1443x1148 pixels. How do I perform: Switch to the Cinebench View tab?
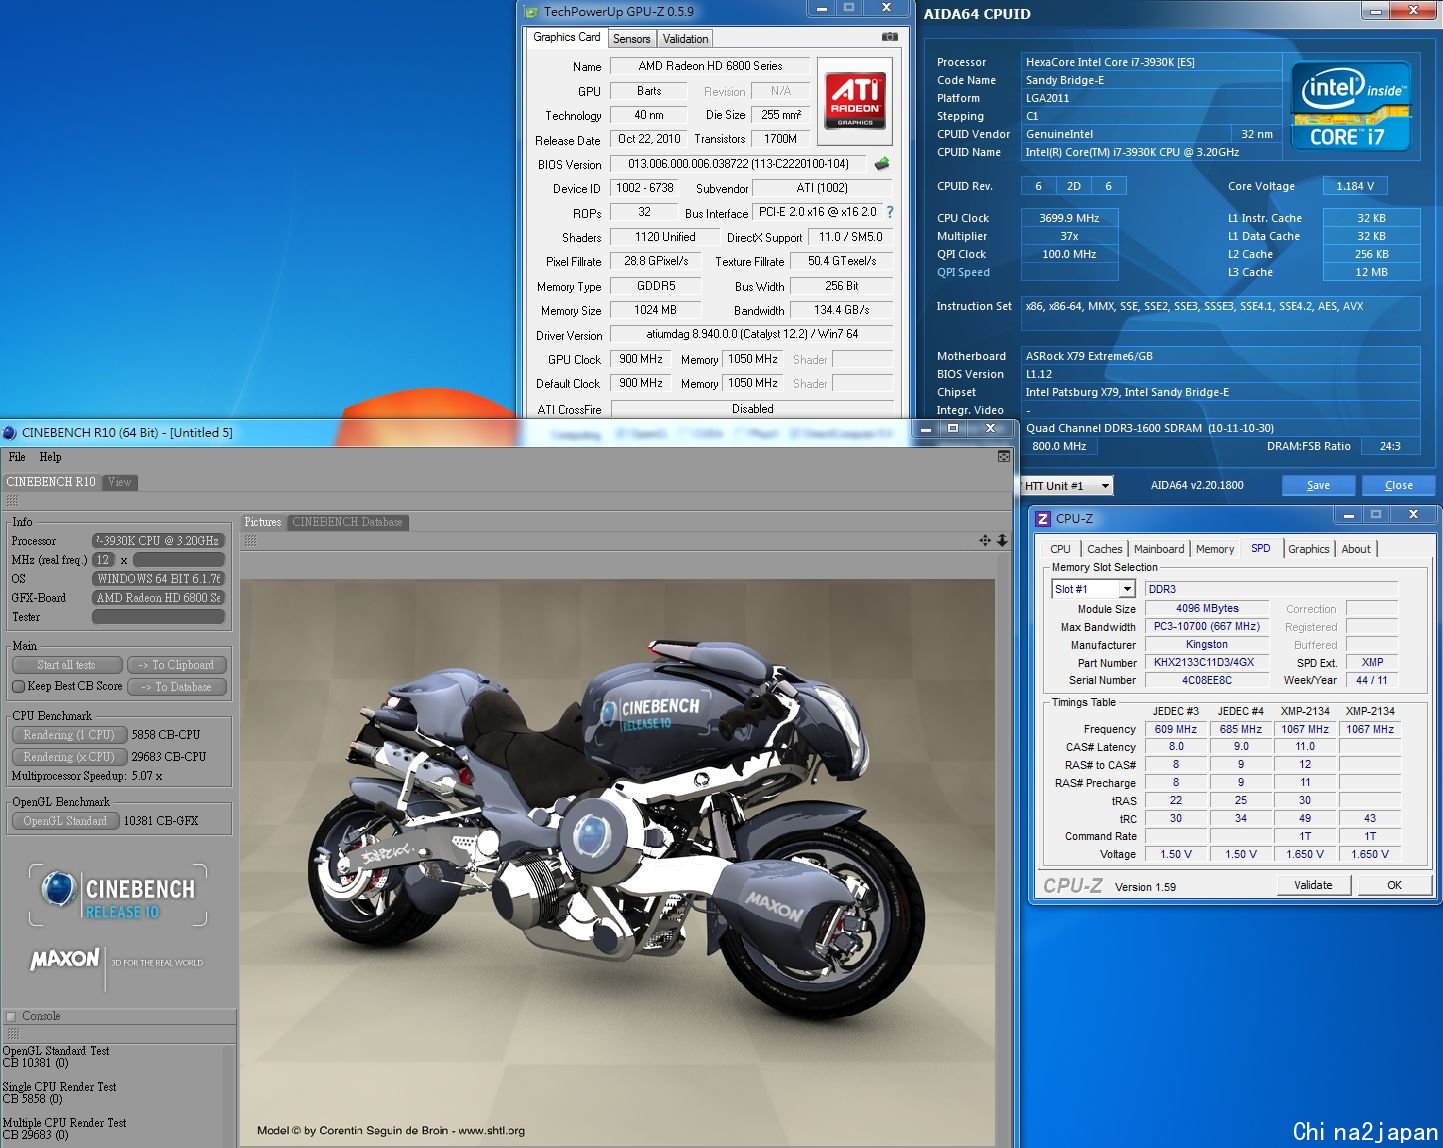coord(120,482)
